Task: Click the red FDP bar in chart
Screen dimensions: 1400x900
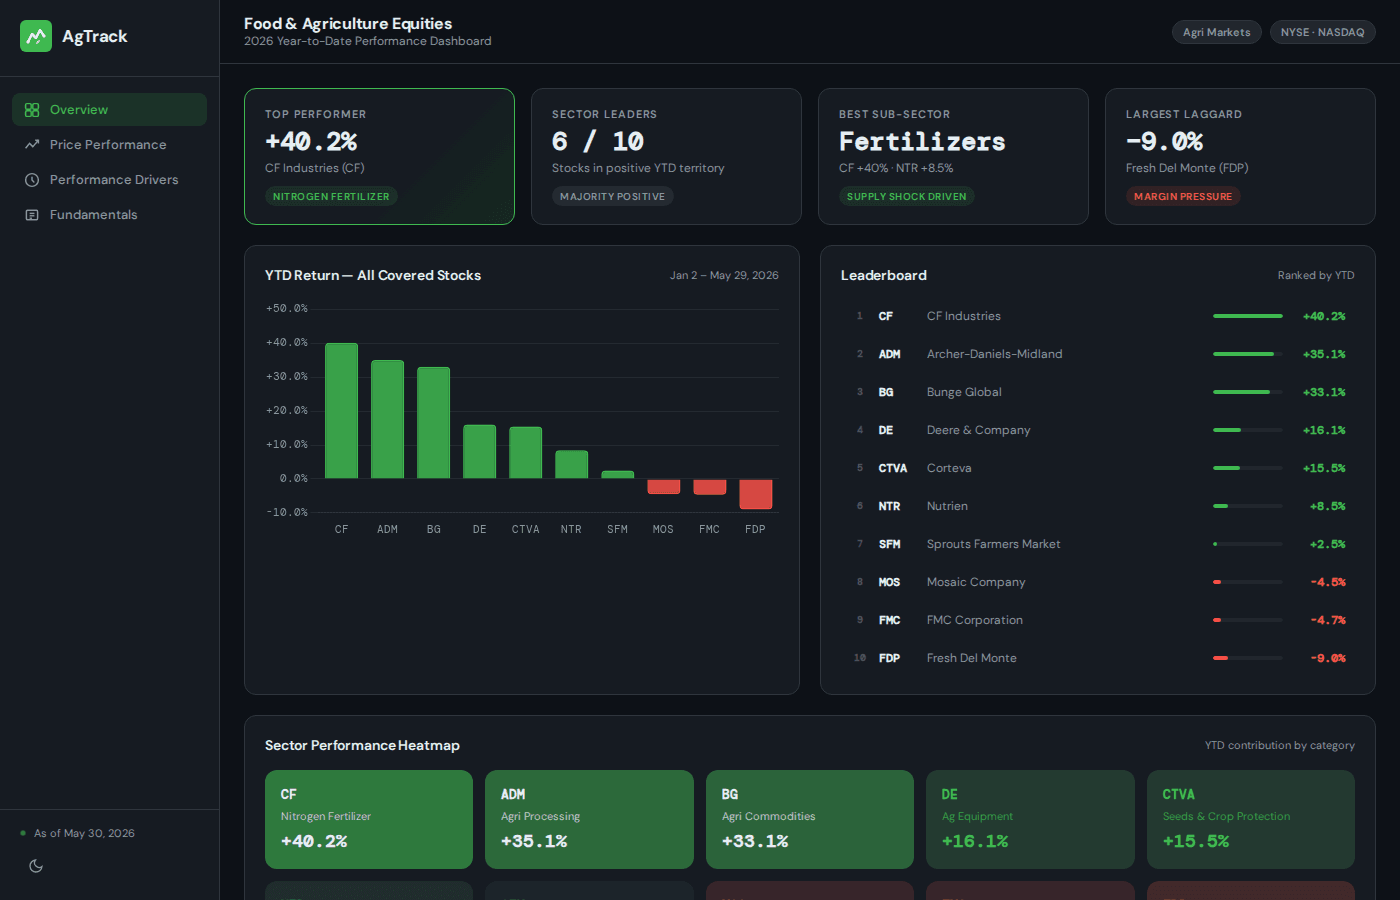Action: (x=755, y=494)
